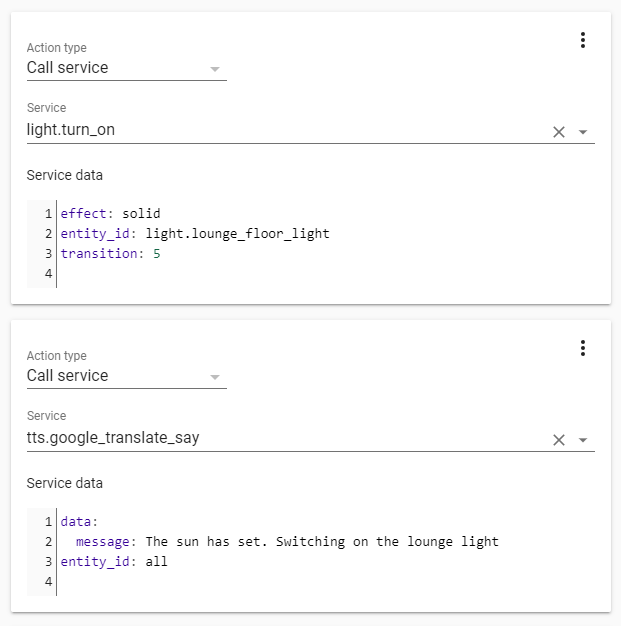This screenshot has height=626, width=621.
Task: Click into the light.turn_on service input
Action: point(280,130)
